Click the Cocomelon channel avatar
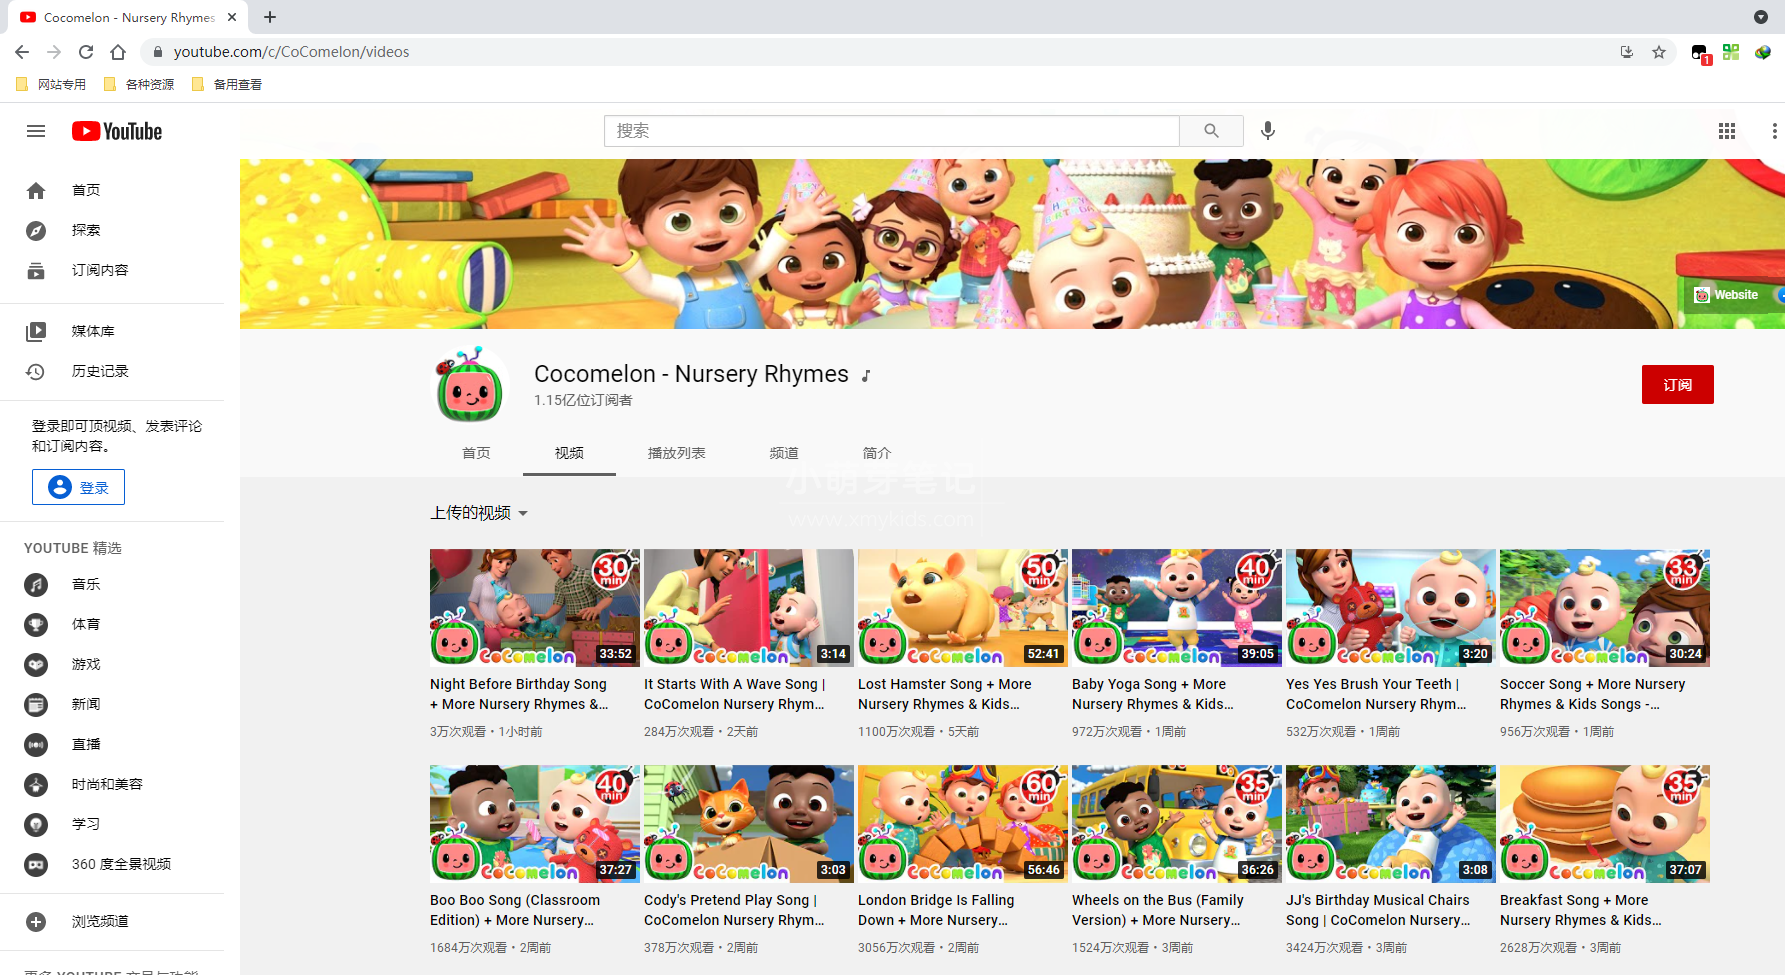The height and width of the screenshot is (975, 1785). tap(469, 386)
